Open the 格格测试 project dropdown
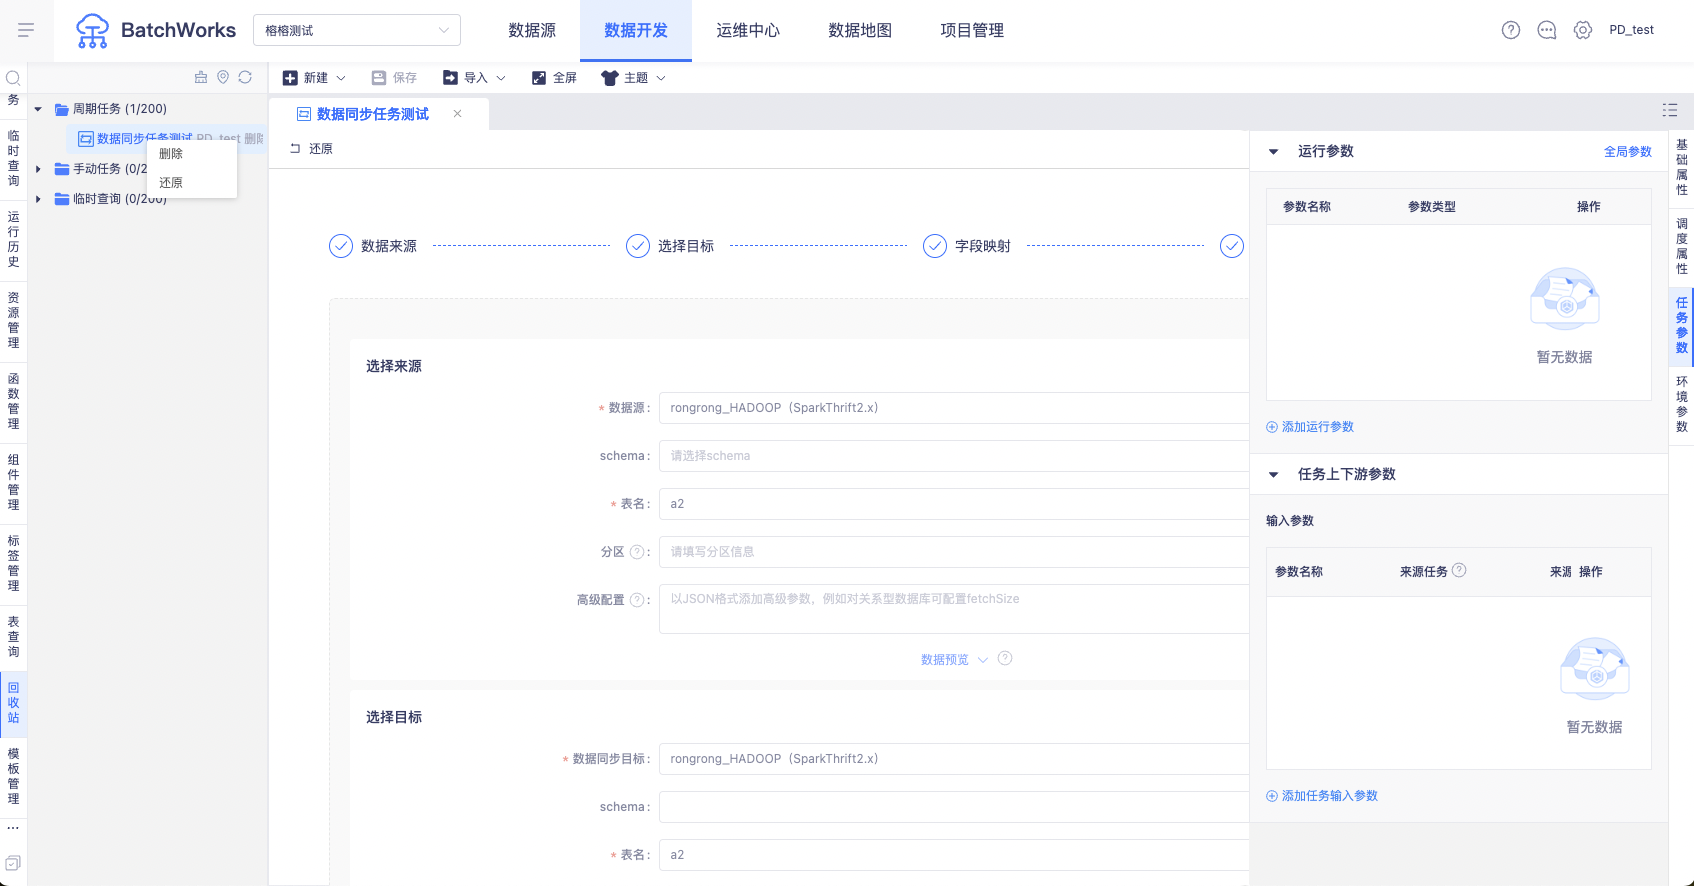This screenshot has height=886, width=1694. [357, 30]
